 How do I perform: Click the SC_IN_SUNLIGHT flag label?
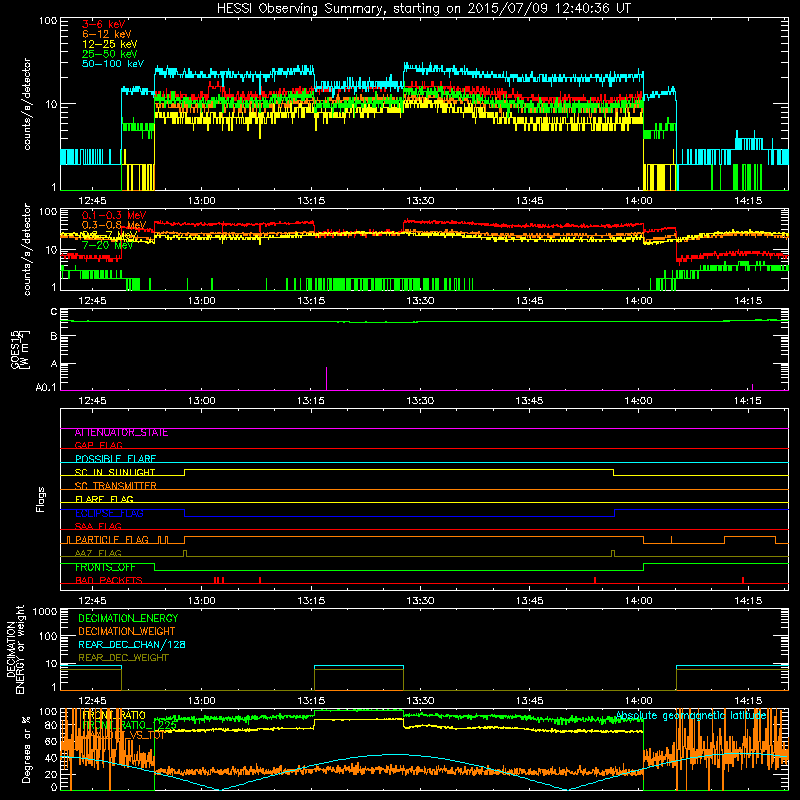pos(115,472)
